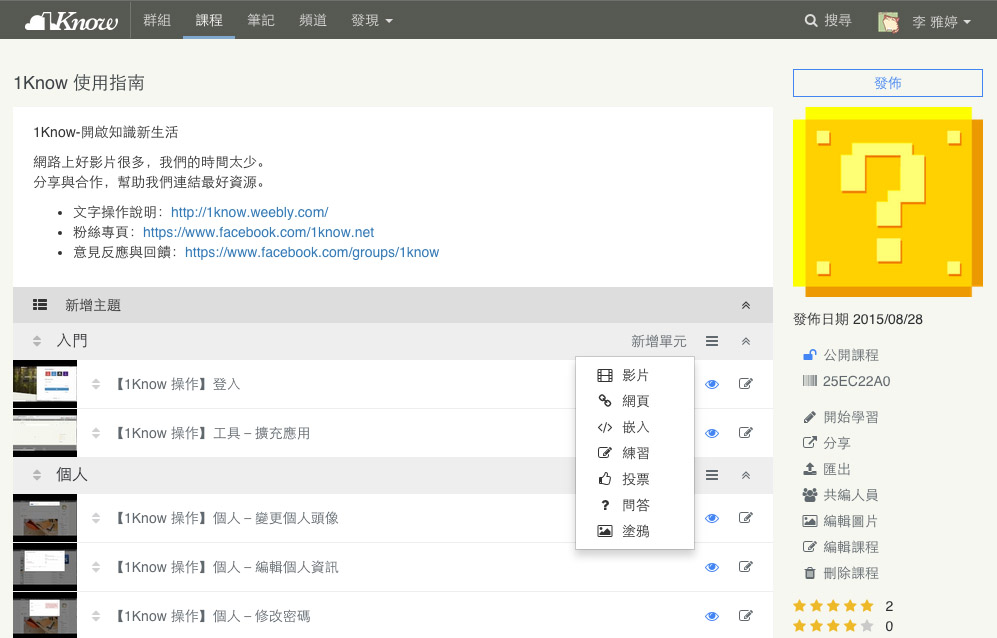Toggle visibility of 個人－修改密碼
Image resolution: width=997 pixels, height=638 pixels.
712,616
